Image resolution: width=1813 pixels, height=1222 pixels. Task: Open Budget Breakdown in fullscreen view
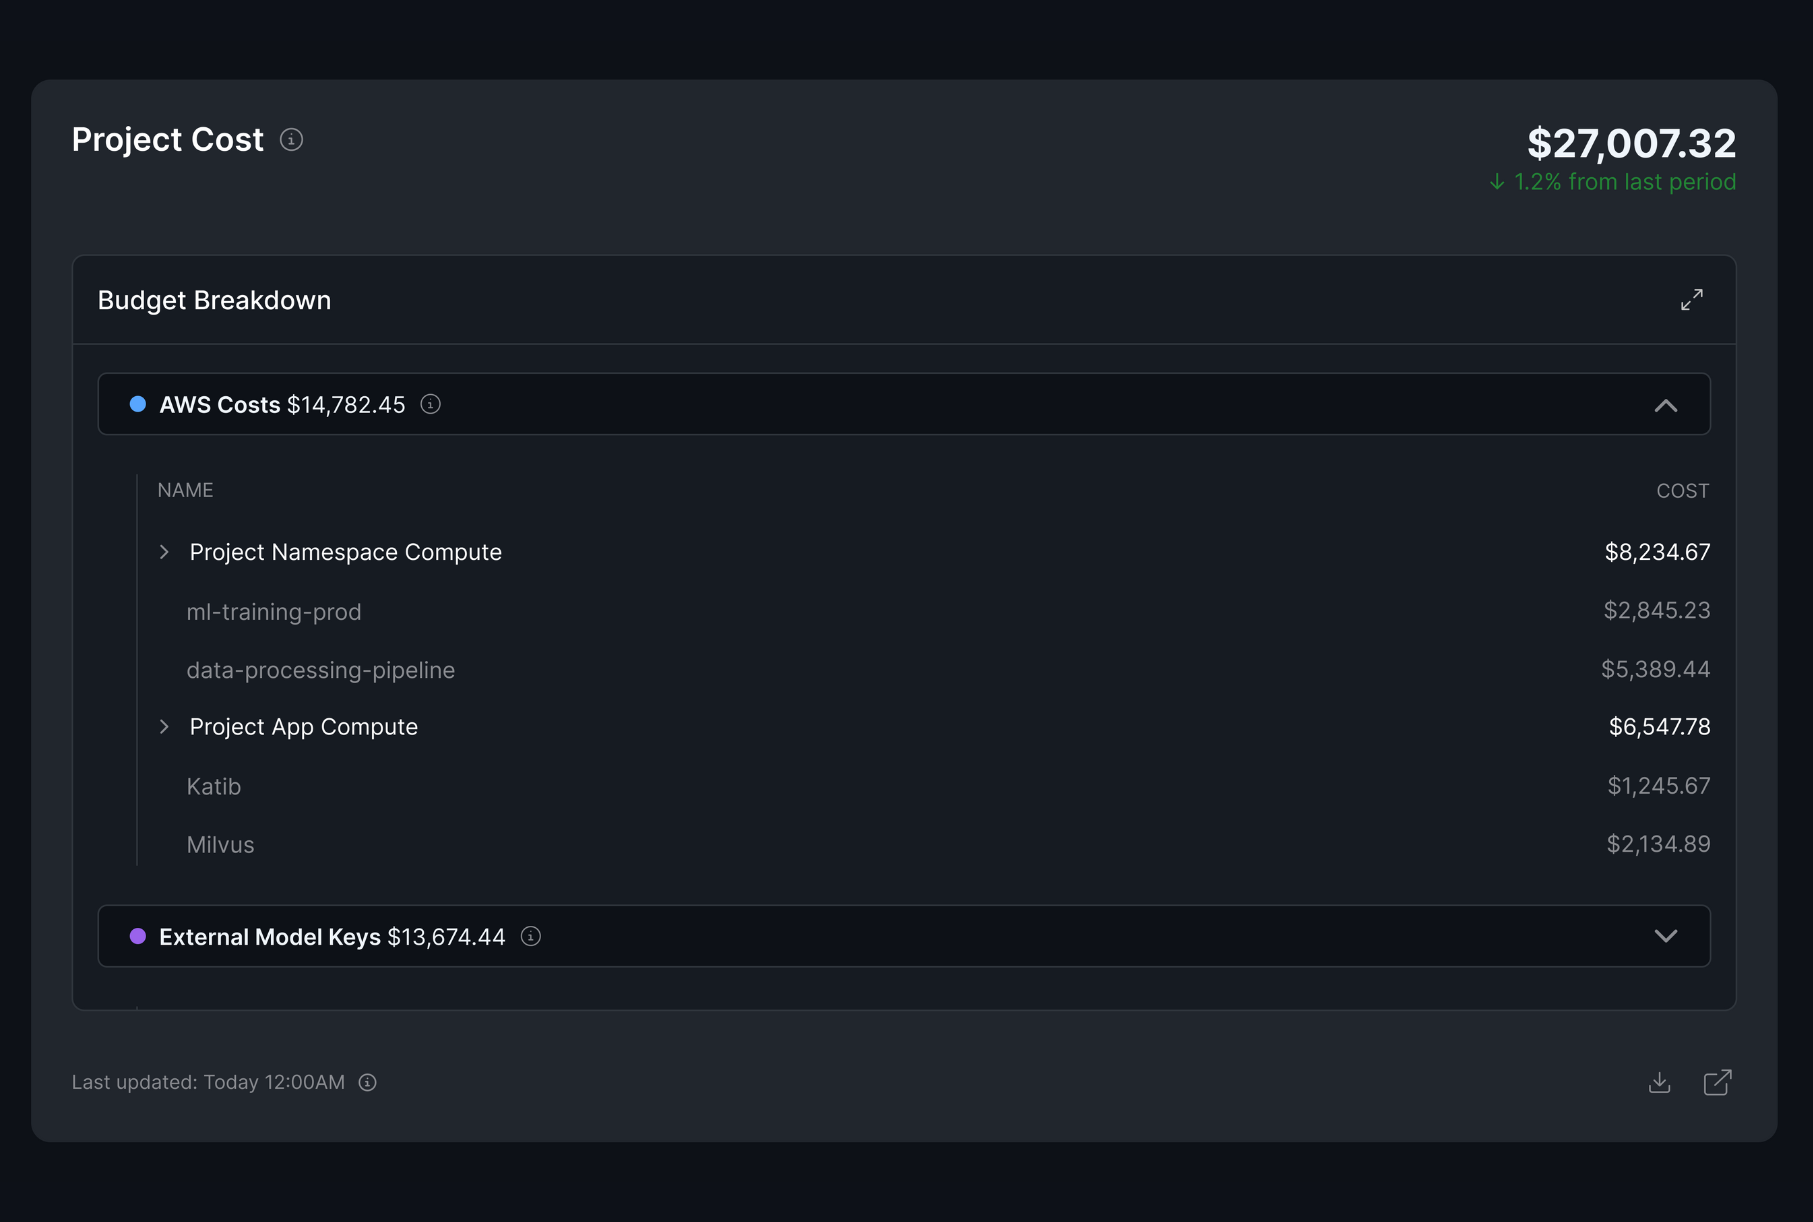click(x=1692, y=298)
